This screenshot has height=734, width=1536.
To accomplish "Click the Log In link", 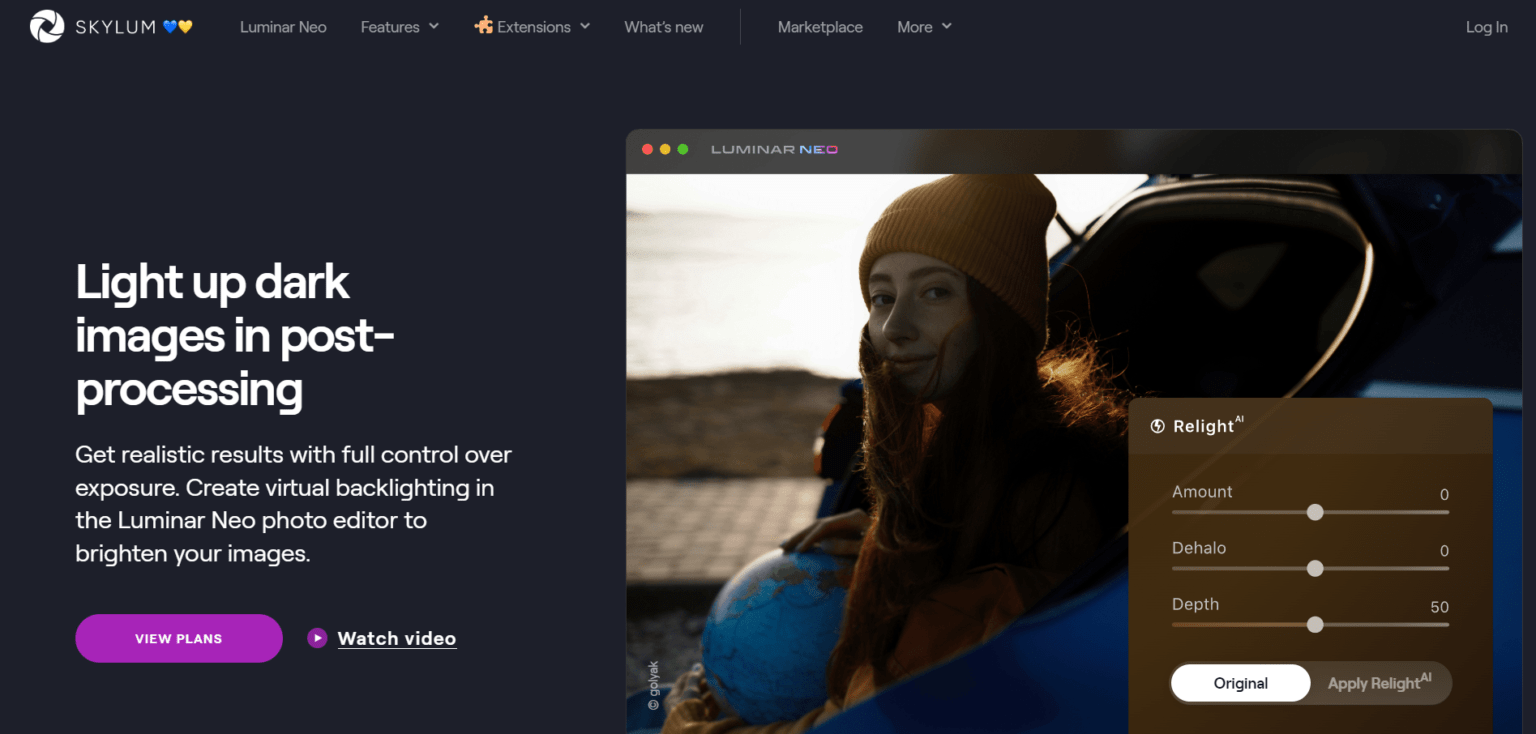I will 1486,27.
